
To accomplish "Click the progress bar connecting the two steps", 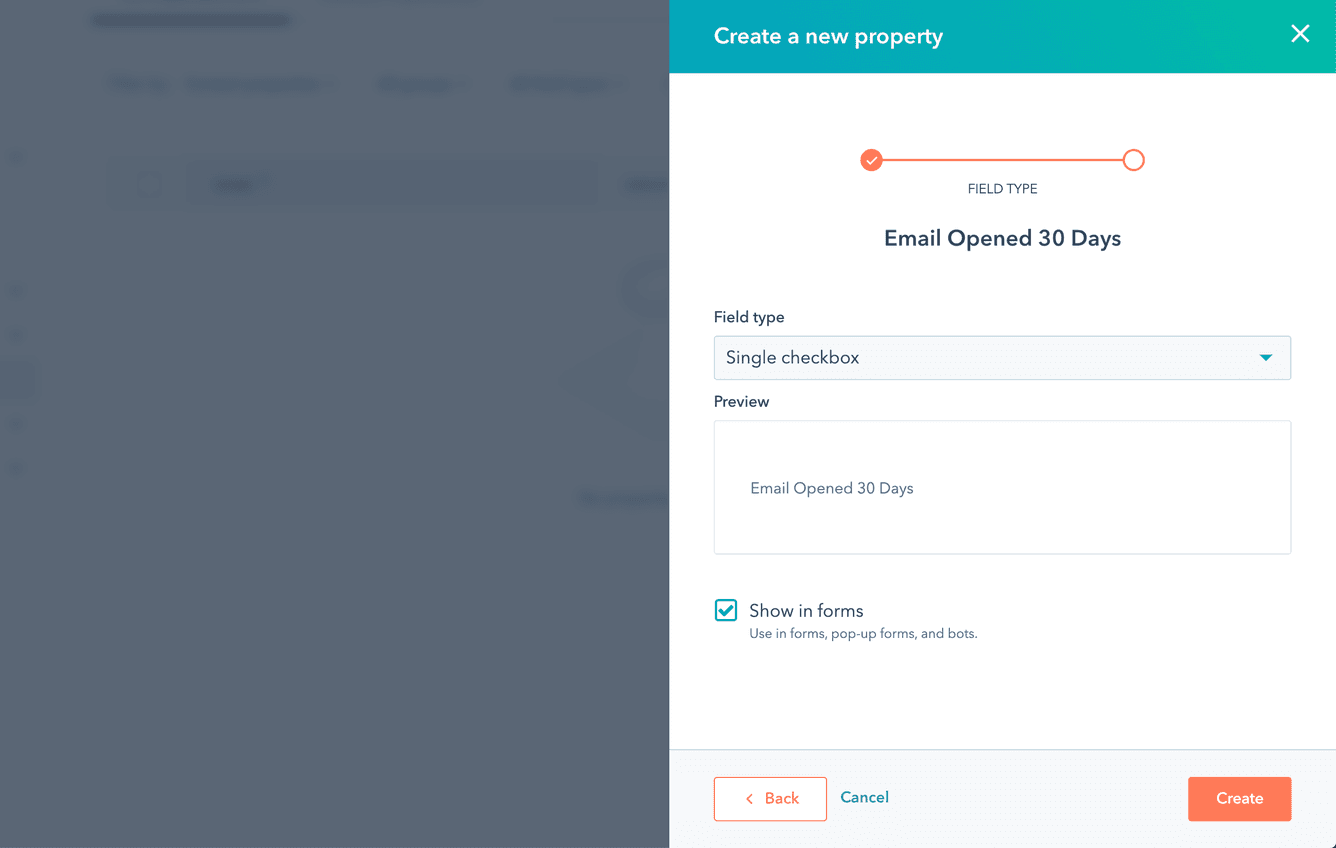I will click(1000, 160).
